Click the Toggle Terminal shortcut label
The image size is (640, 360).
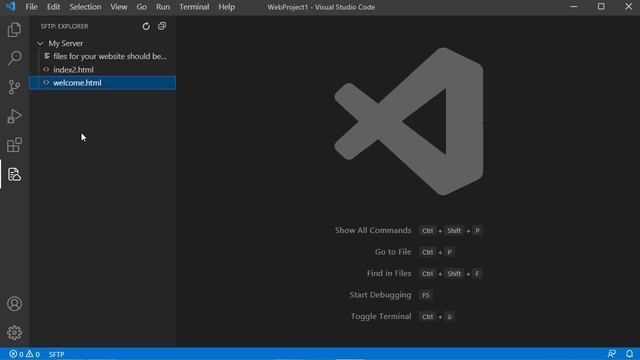point(381,316)
